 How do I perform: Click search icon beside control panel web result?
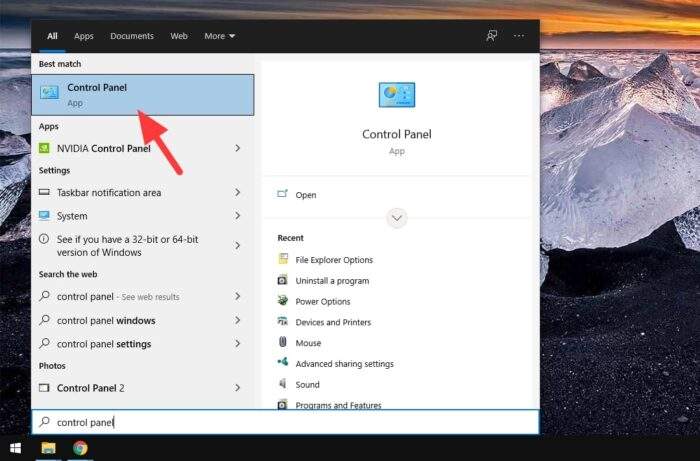(x=44, y=296)
